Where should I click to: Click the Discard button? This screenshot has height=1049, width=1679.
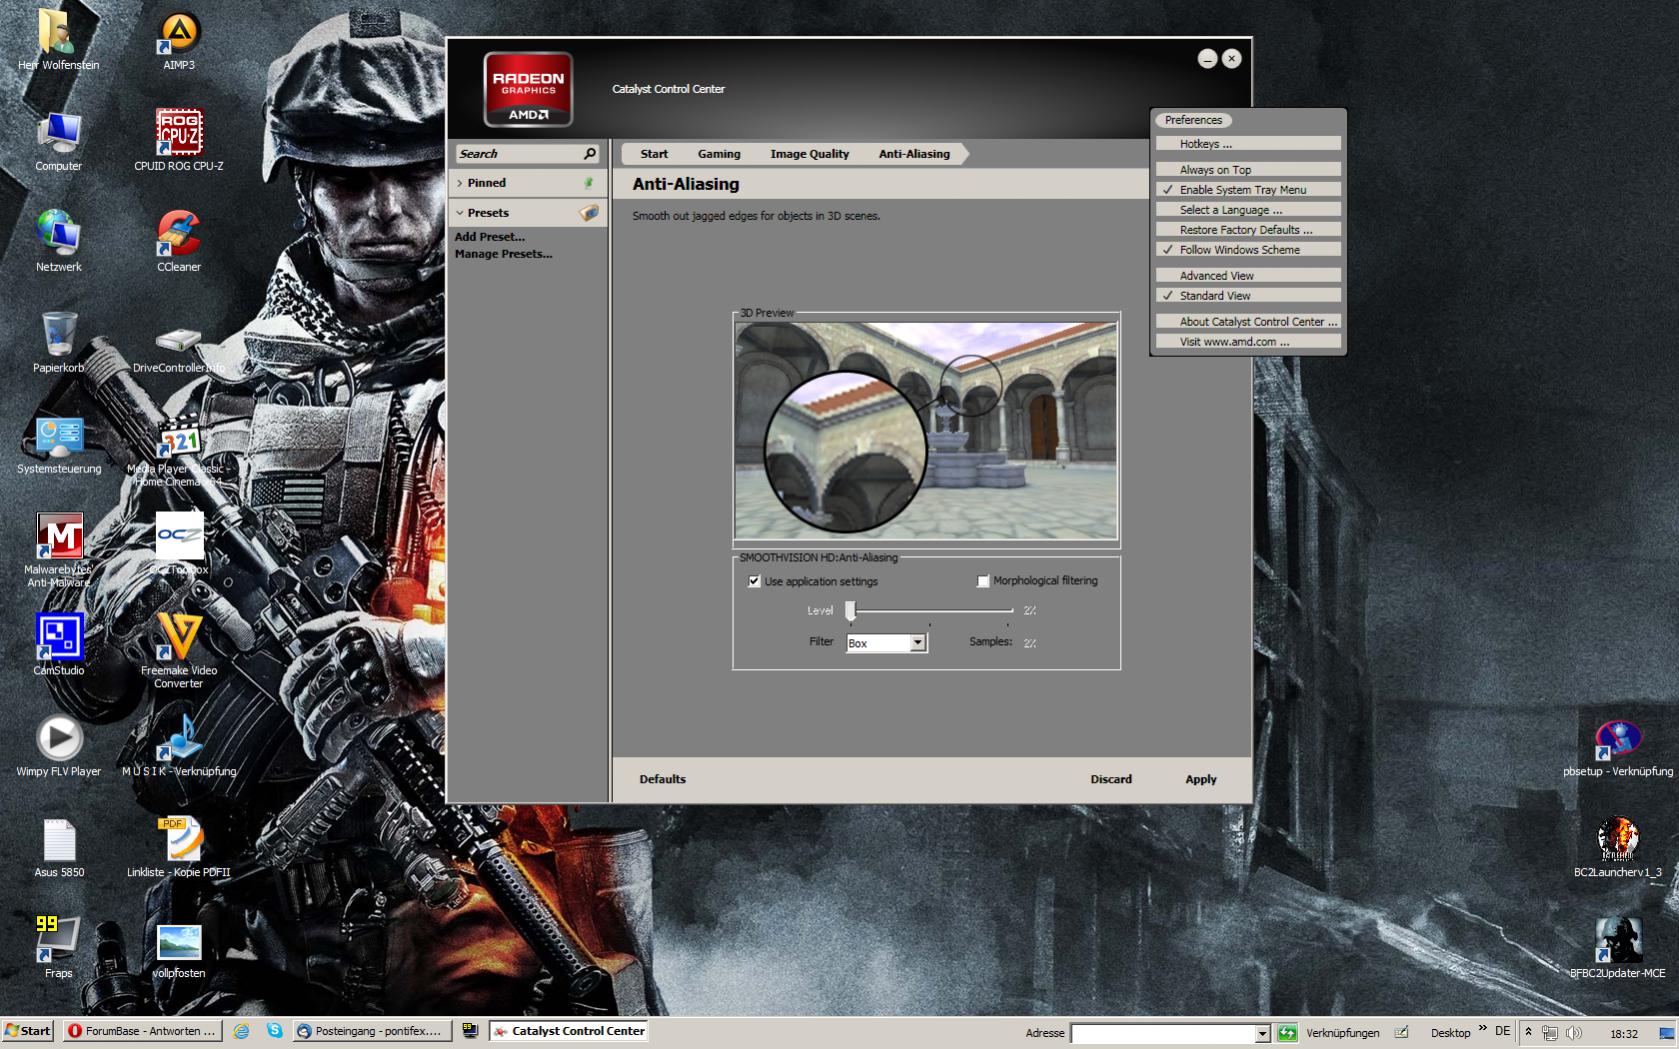[x=1111, y=779]
